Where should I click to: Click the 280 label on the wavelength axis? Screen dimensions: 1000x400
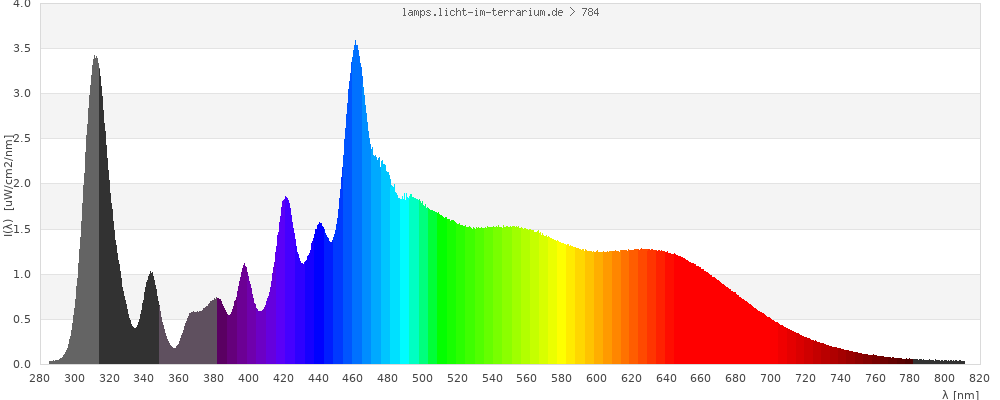[x=40, y=378]
